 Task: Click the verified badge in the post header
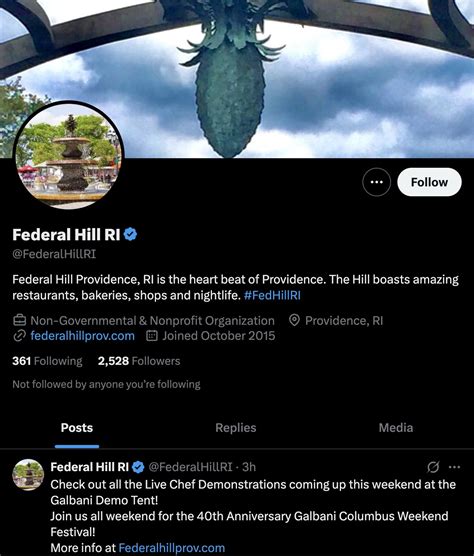click(138, 467)
